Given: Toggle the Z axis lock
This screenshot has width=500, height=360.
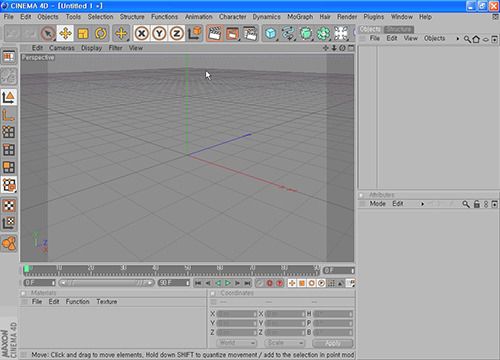Looking at the screenshot, I should coord(176,33).
